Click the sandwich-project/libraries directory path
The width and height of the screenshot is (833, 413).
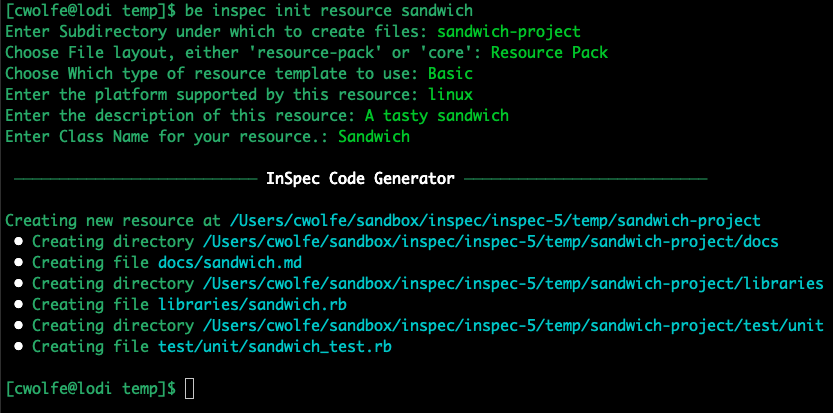coord(513,284)
